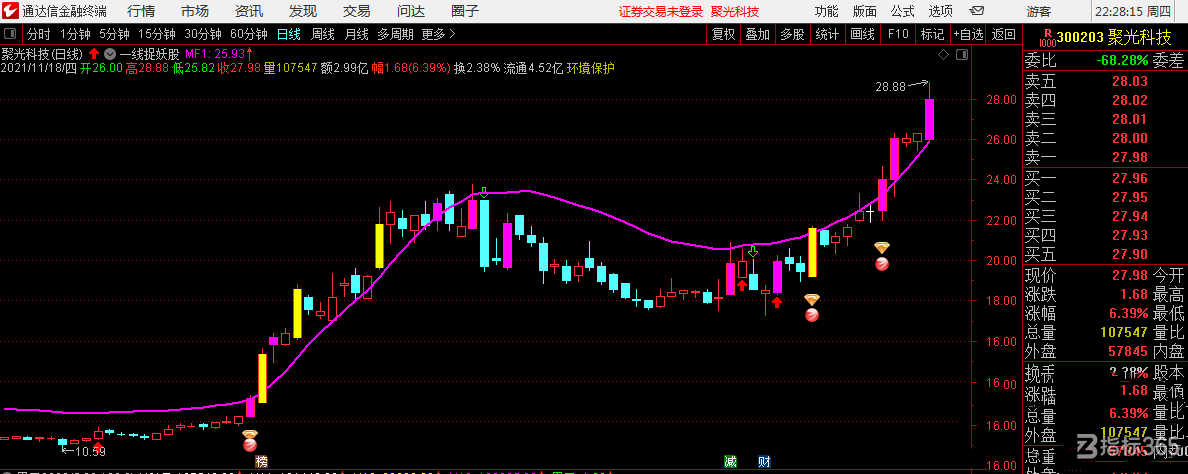Open the 功能 menu
The image size is (1188, 474).
(x=827, y=11)
